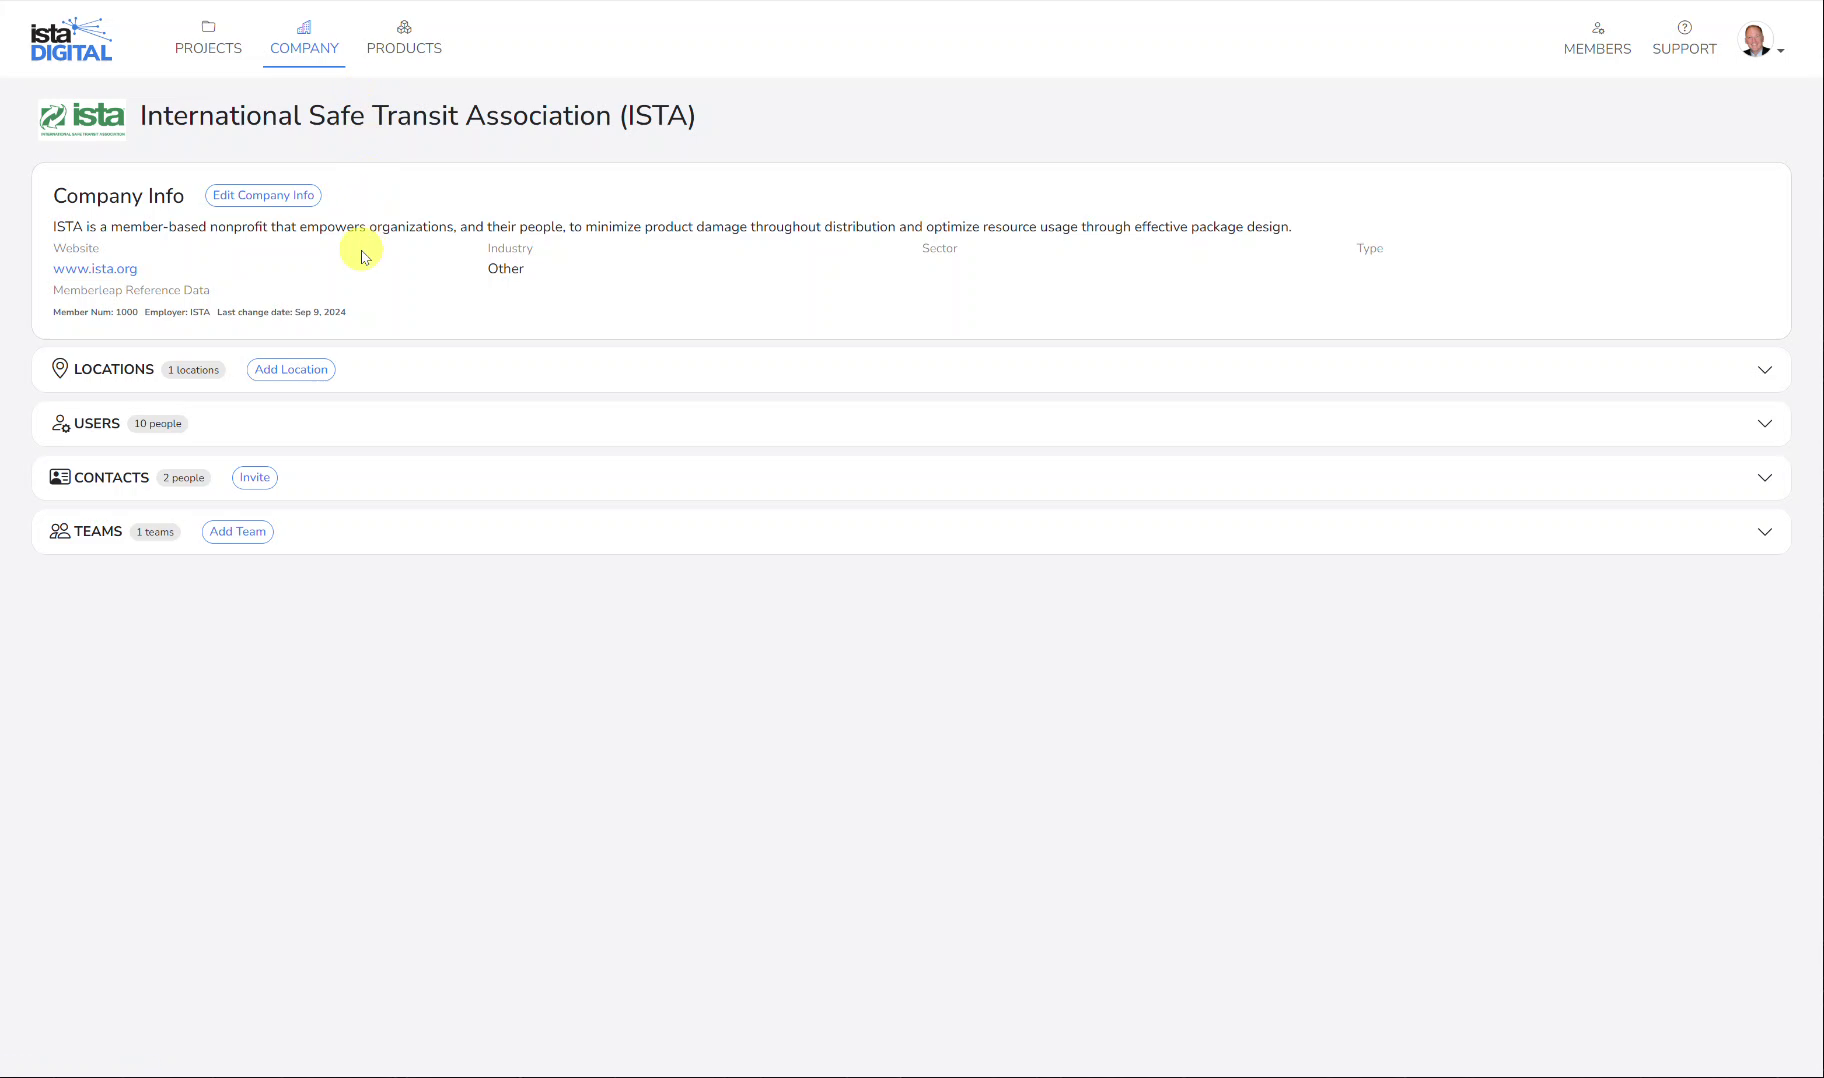1824x1078 pixels.
Task: Click the '10 people' users badge
Action: click(158, 424)
